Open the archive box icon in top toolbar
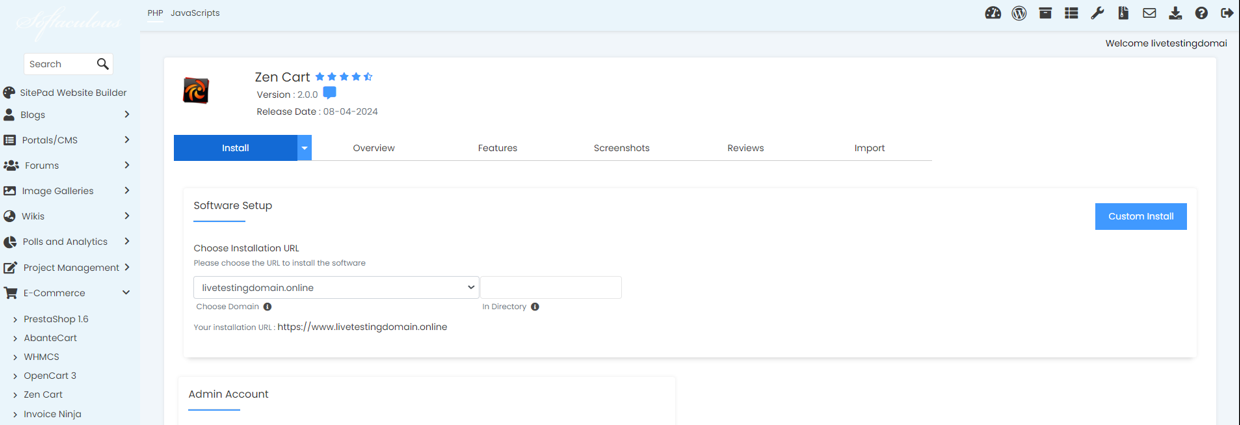 (x=1045, y=13)
